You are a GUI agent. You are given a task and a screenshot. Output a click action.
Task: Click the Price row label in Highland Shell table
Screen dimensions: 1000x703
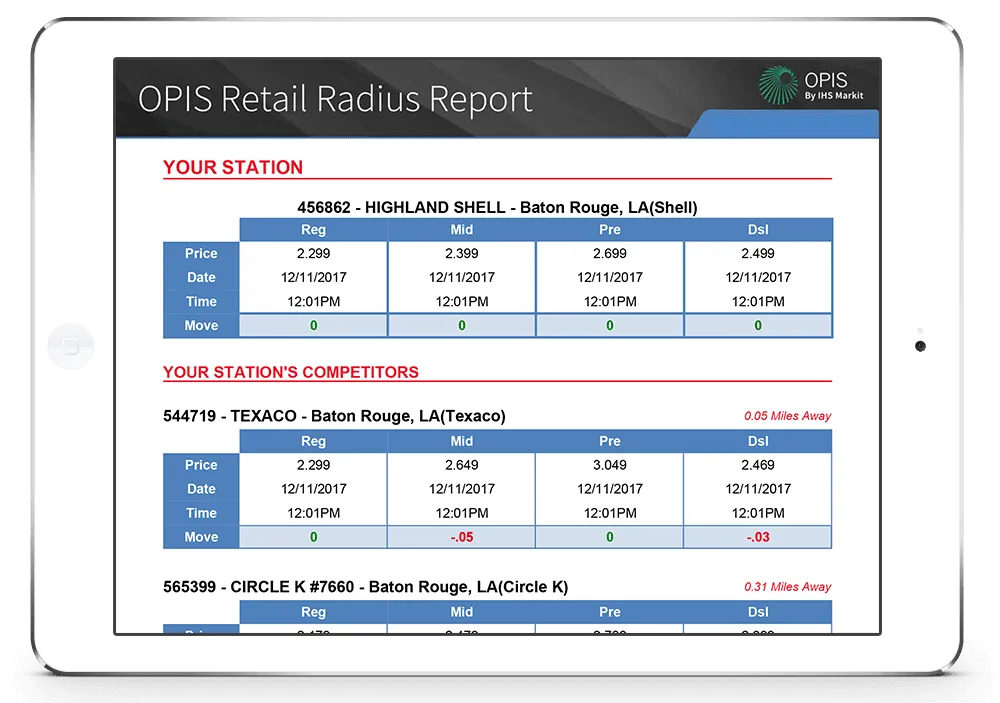[x=201, y=253]
